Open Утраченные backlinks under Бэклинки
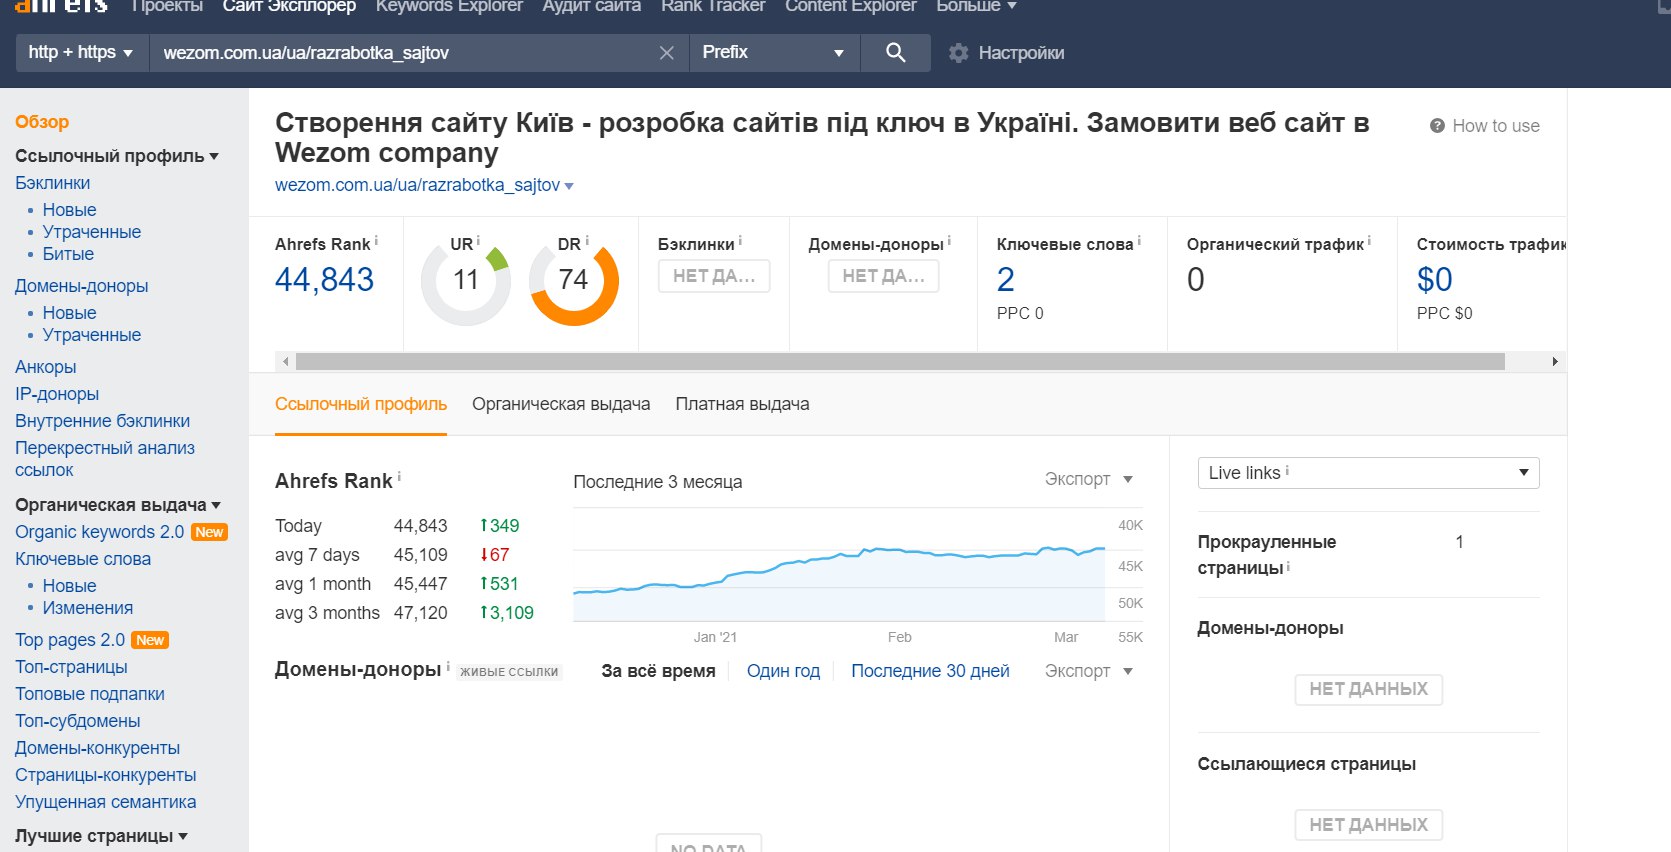This screenshot has width=1671, height=852. point(91,232)
